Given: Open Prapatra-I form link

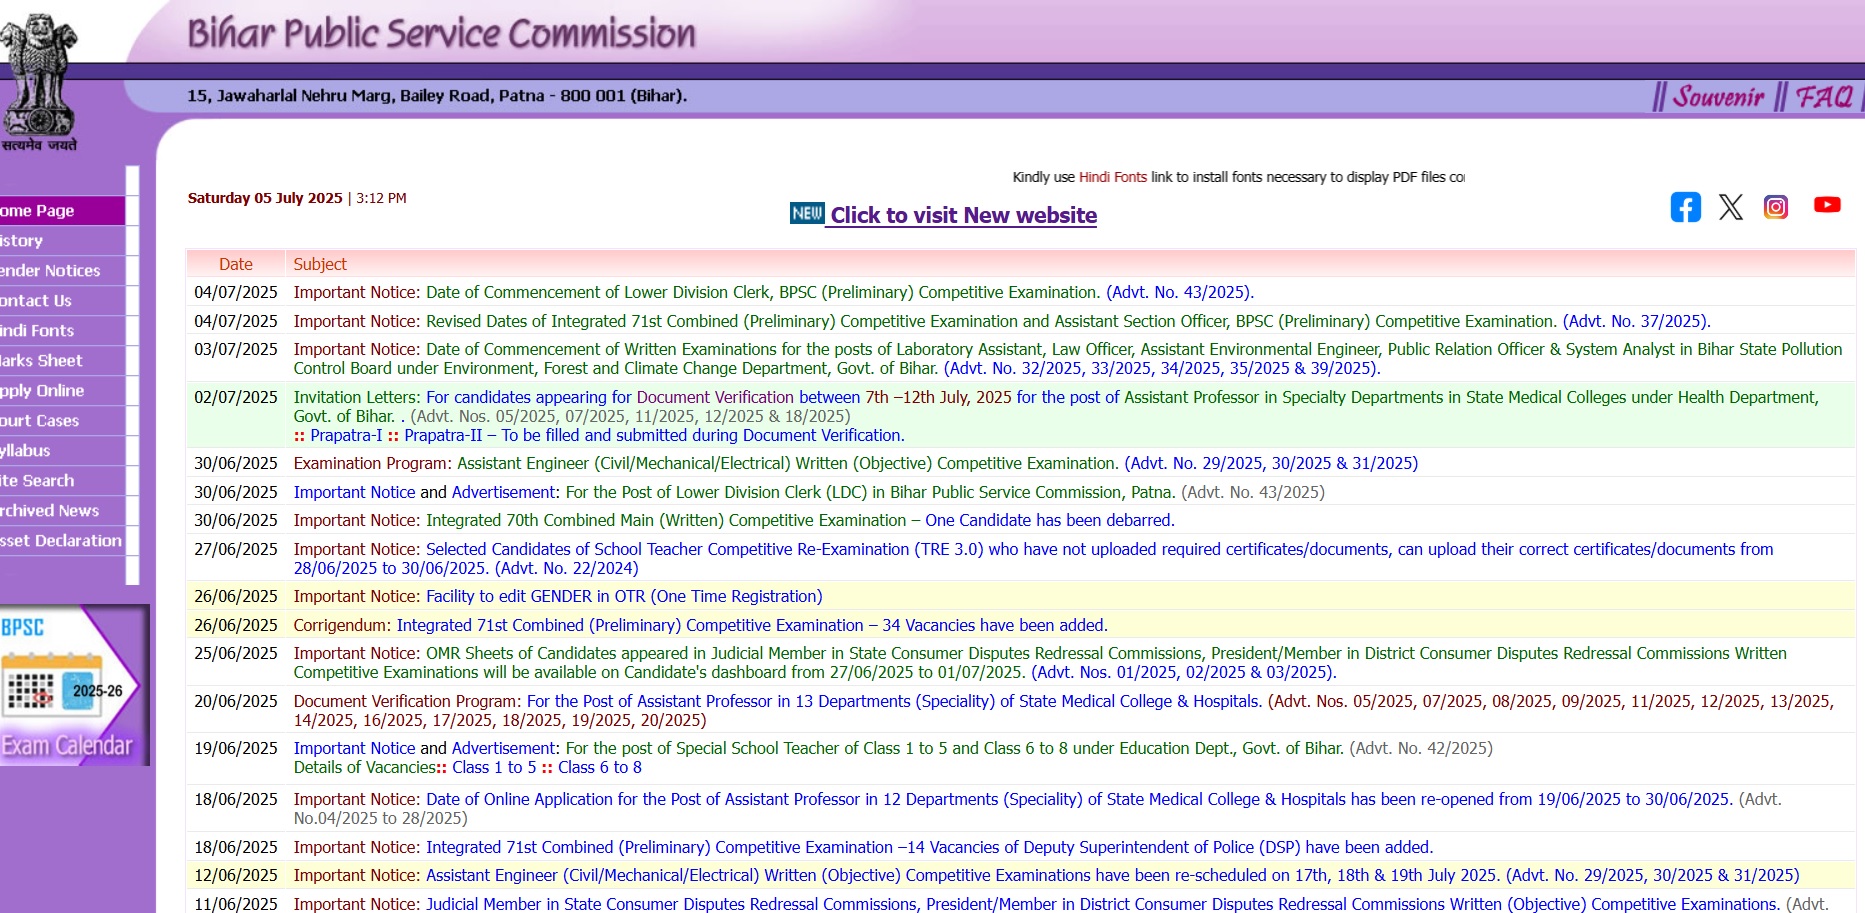Looking at the screenshot, I should click(x=346, y=435).
